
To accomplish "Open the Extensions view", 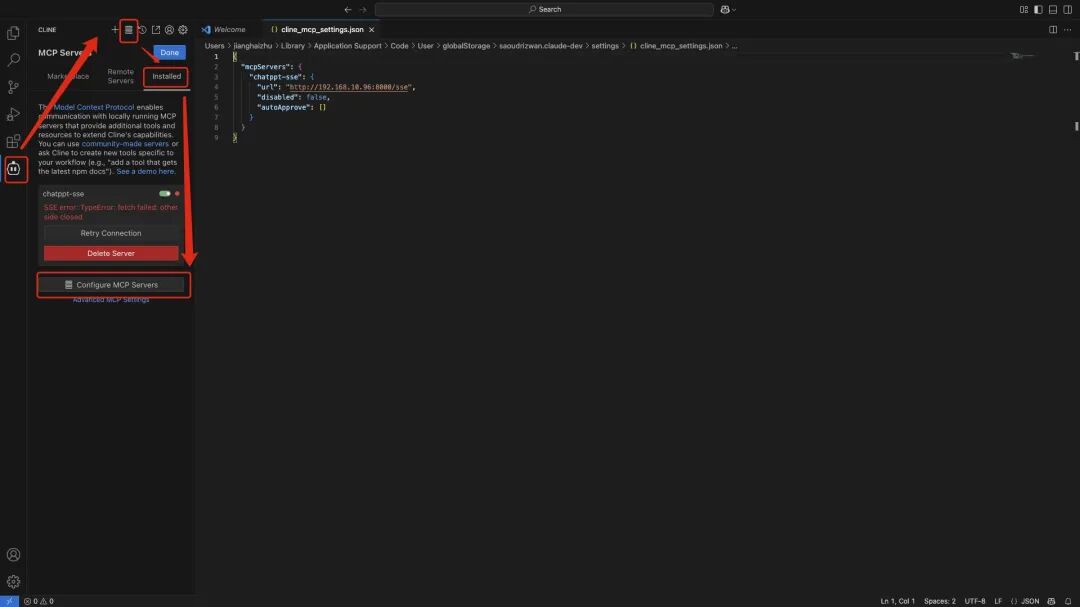I will pos(13,141).
